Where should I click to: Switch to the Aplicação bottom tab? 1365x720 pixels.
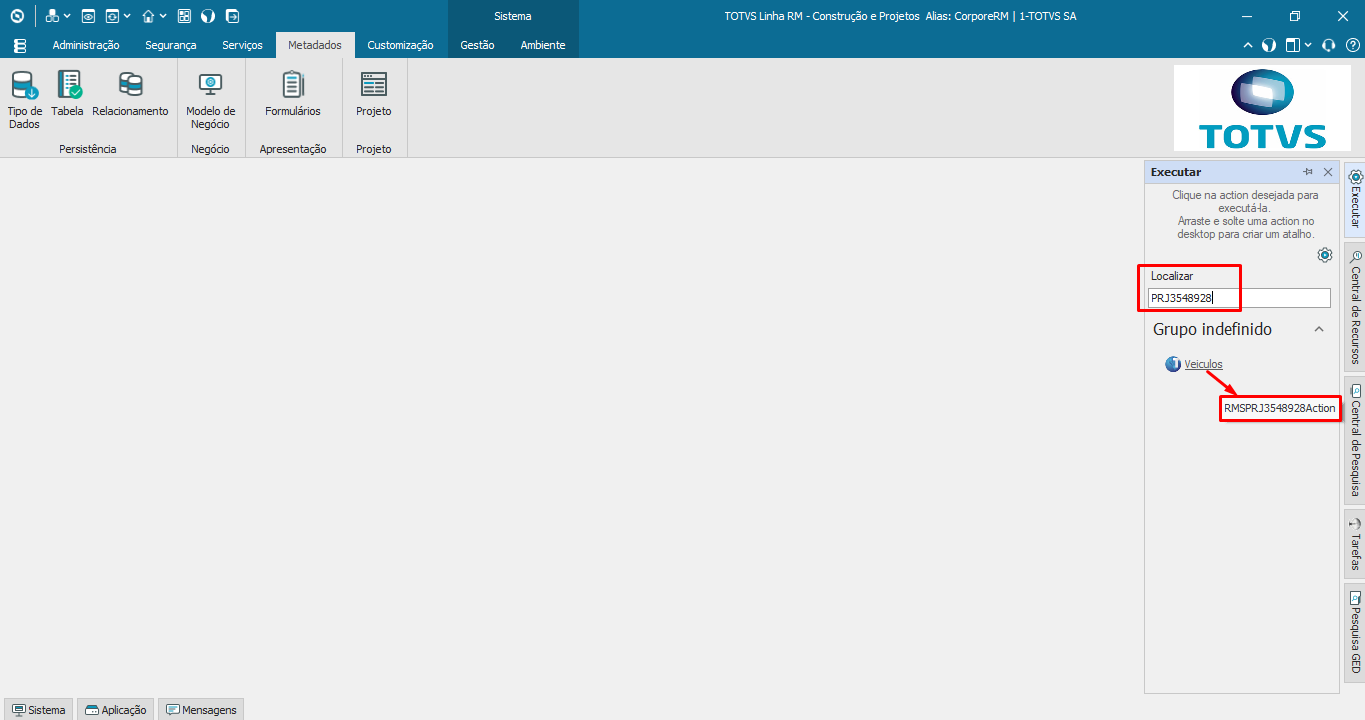pos(115,710)
